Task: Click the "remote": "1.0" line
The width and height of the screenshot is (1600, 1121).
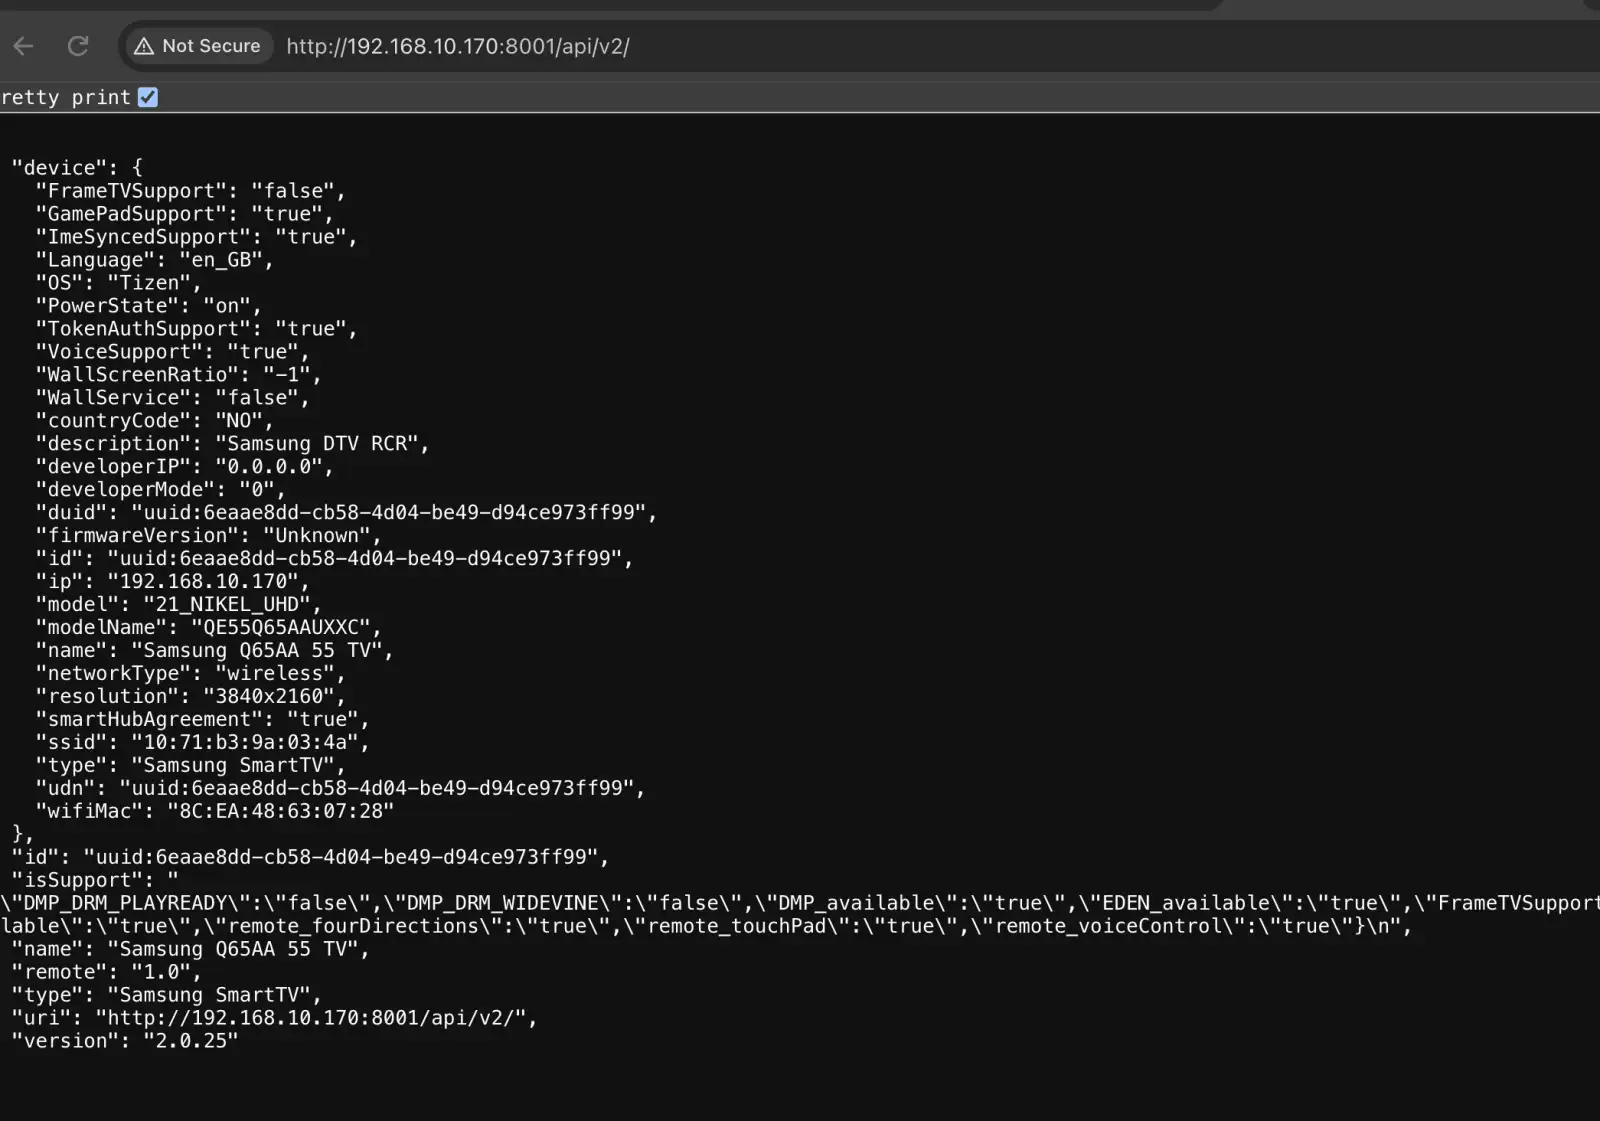Action: [x=107, y=973]
